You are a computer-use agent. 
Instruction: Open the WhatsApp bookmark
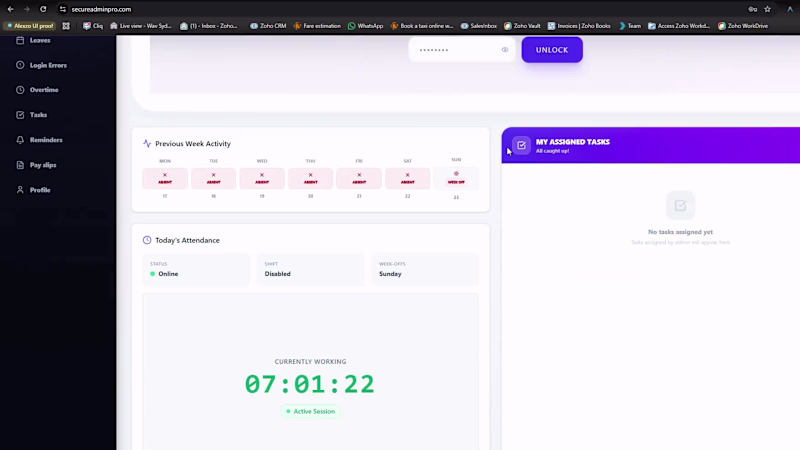coord(365,26)
